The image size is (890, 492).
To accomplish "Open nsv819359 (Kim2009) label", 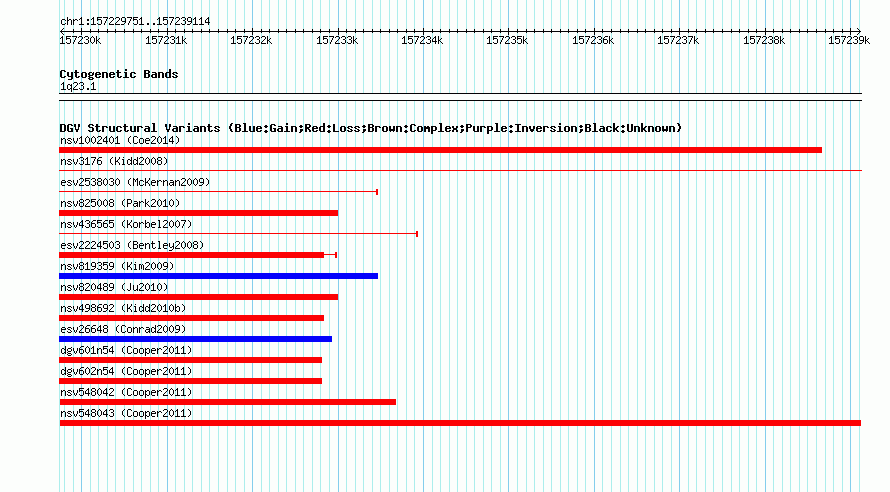I will (x=117, y=266).
